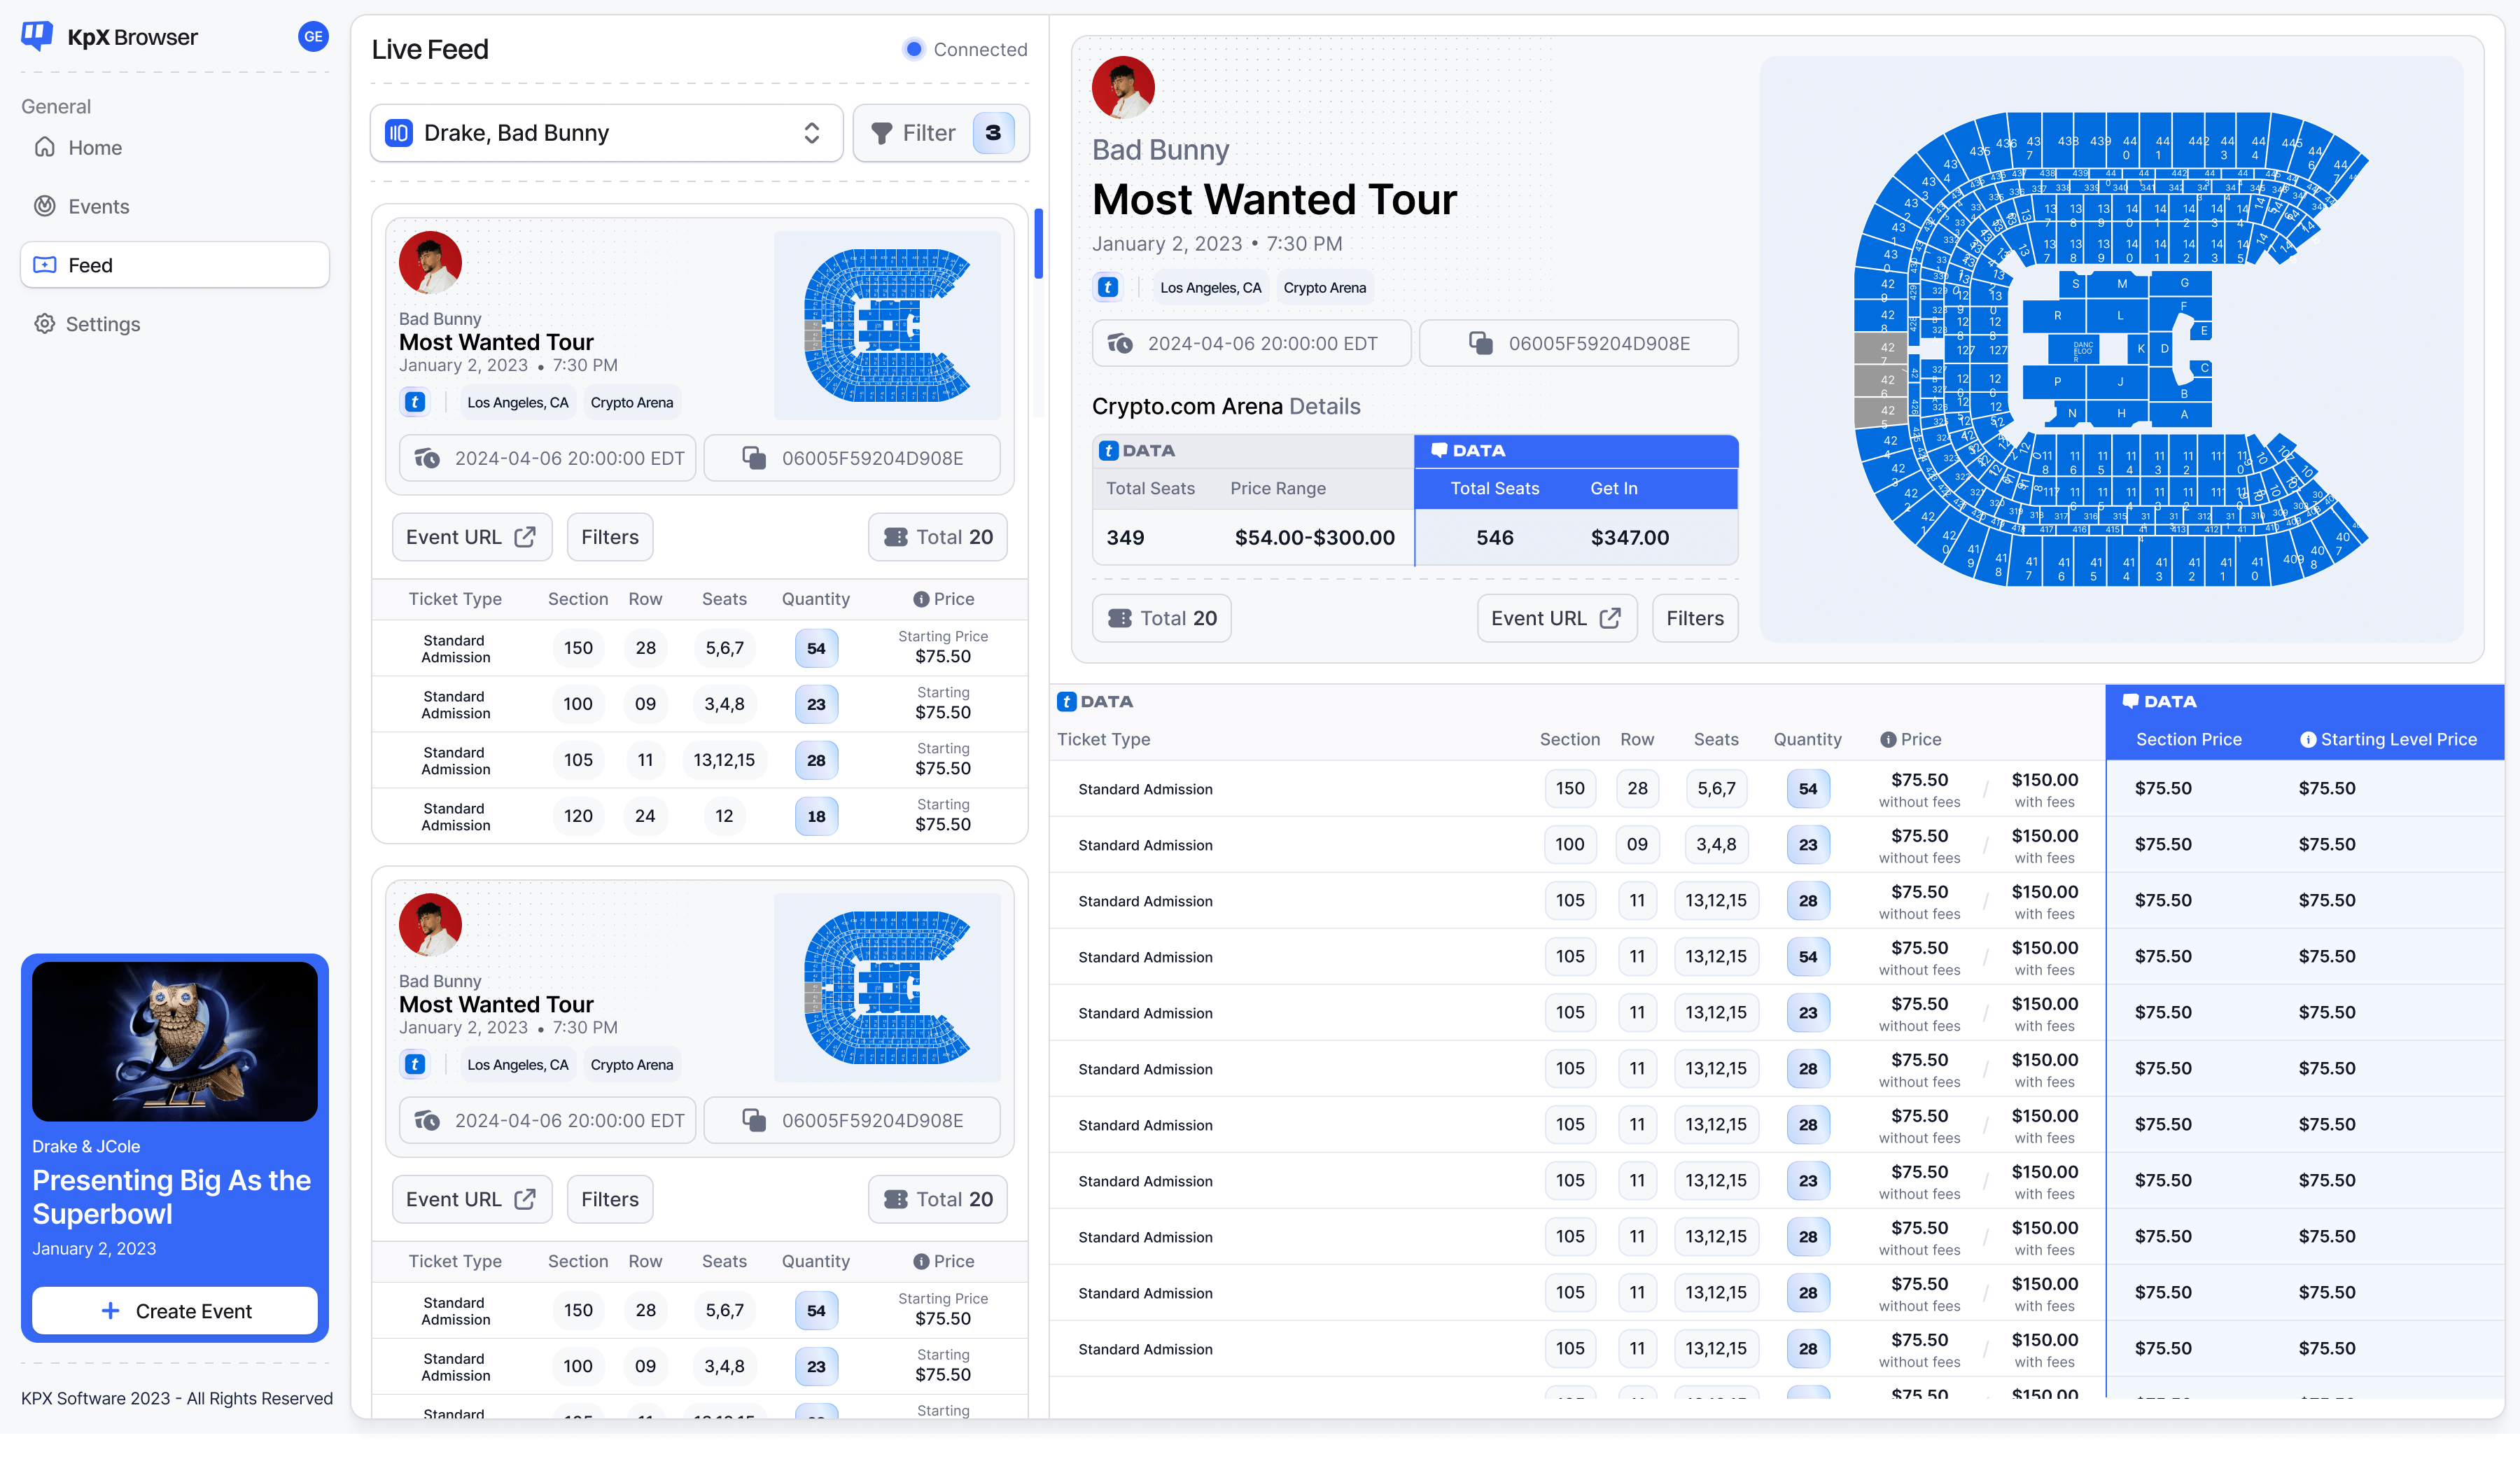Screen dimensions: 2520x1459
Task: Click Bad Bunny avatar in second feed card
Action: tap(430, 924)
